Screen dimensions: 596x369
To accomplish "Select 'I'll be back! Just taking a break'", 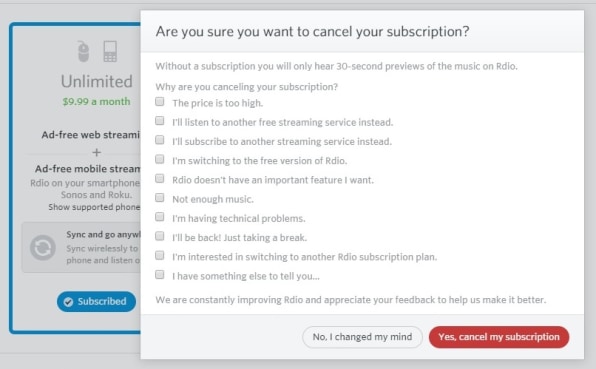I will coord(160,236).
